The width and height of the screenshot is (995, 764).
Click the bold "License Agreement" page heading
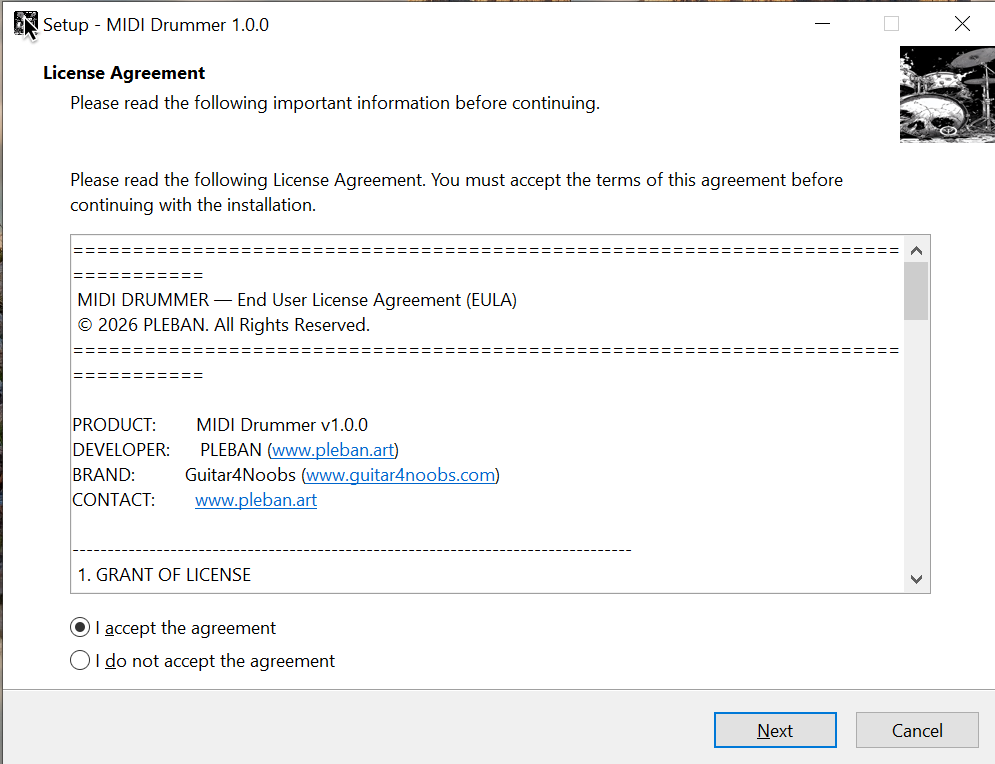coord(124,73)
